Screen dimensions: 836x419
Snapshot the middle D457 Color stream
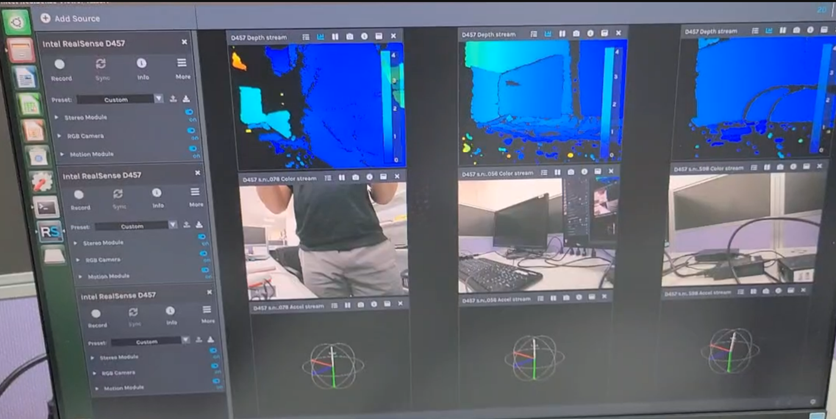pyautogui.click(x=571, y=172)
